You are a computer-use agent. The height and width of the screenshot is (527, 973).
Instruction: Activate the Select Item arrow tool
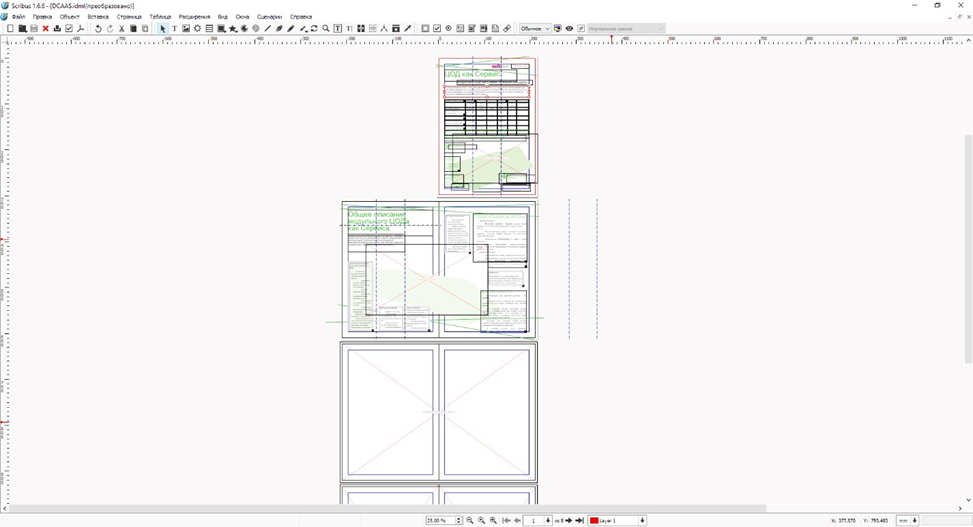coord(163,29)
